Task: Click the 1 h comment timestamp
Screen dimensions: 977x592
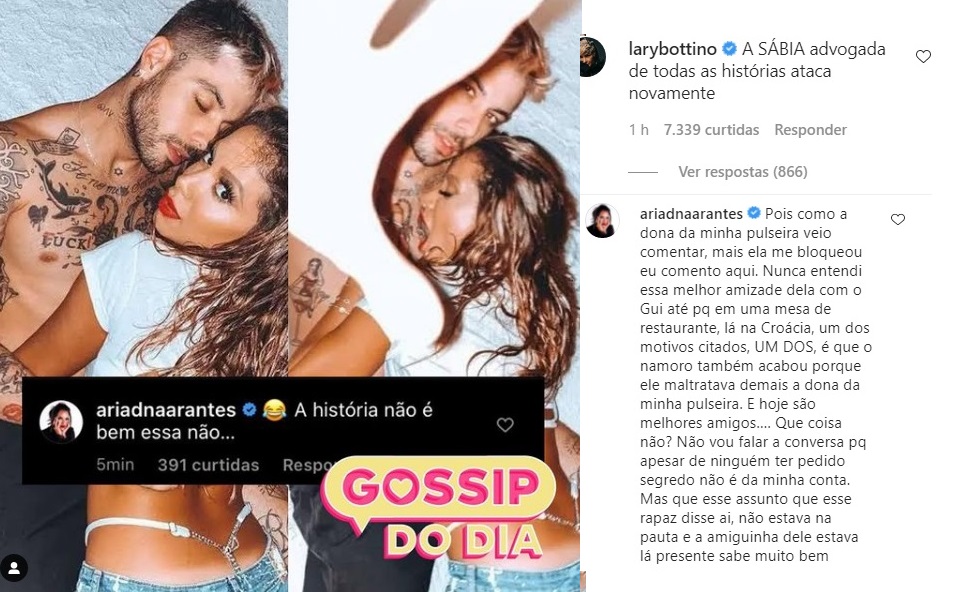Action: pyautogui.click(x=639, y=130)
